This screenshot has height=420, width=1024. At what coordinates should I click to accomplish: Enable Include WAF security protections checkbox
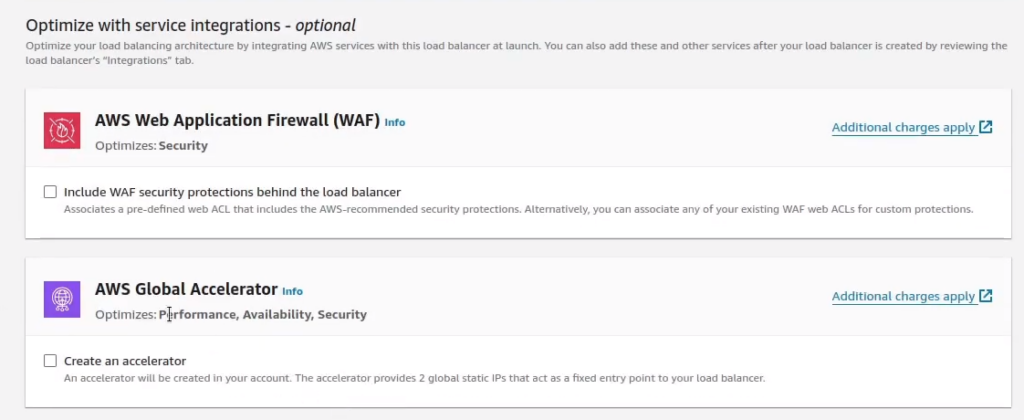[50, 192]
